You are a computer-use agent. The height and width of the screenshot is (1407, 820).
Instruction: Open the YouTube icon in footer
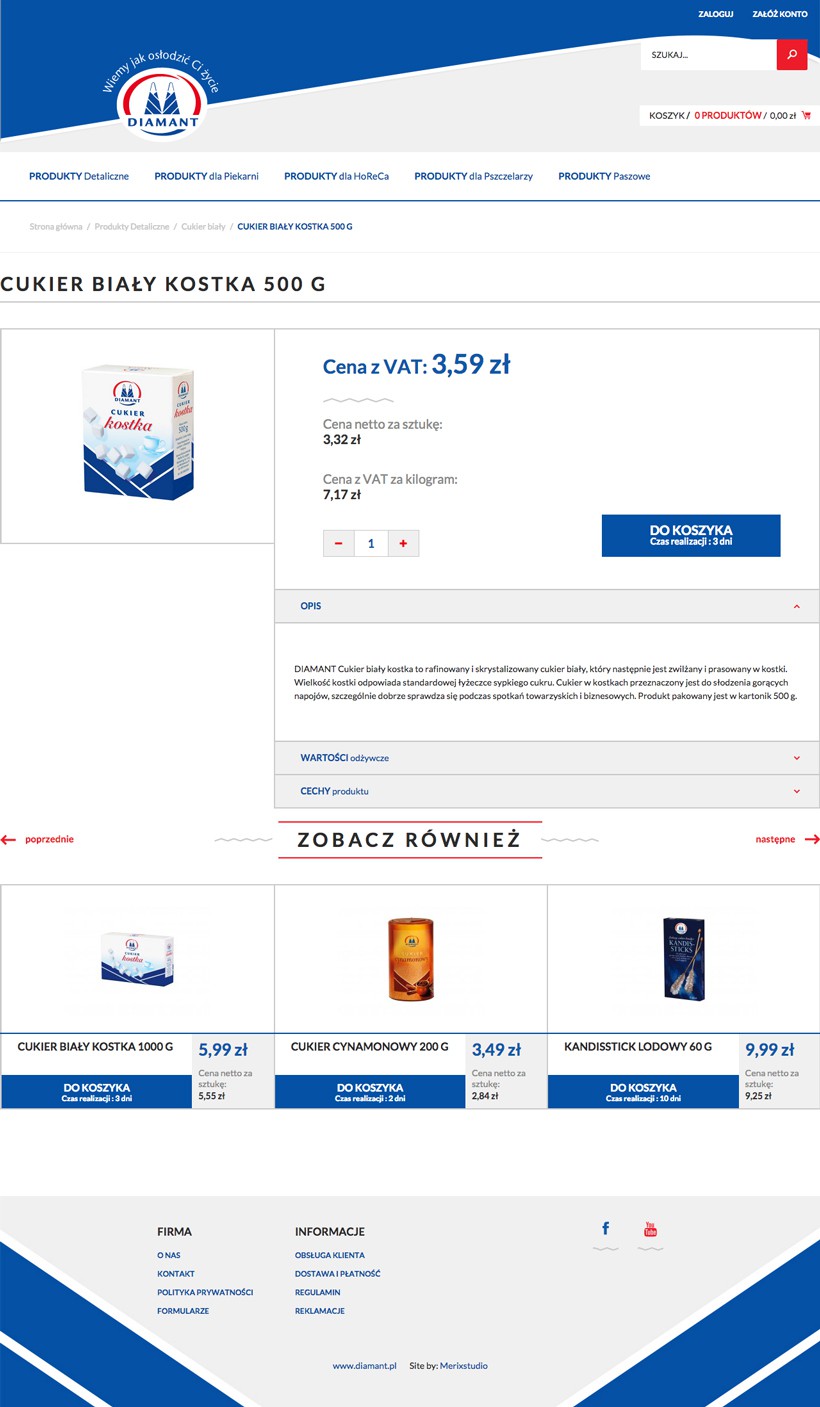650,1229
